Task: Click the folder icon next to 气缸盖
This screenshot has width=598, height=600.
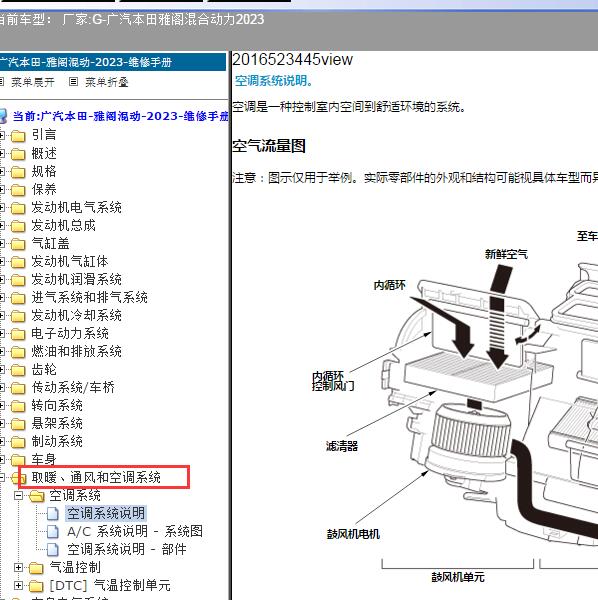Action: (x=18, y=244)
